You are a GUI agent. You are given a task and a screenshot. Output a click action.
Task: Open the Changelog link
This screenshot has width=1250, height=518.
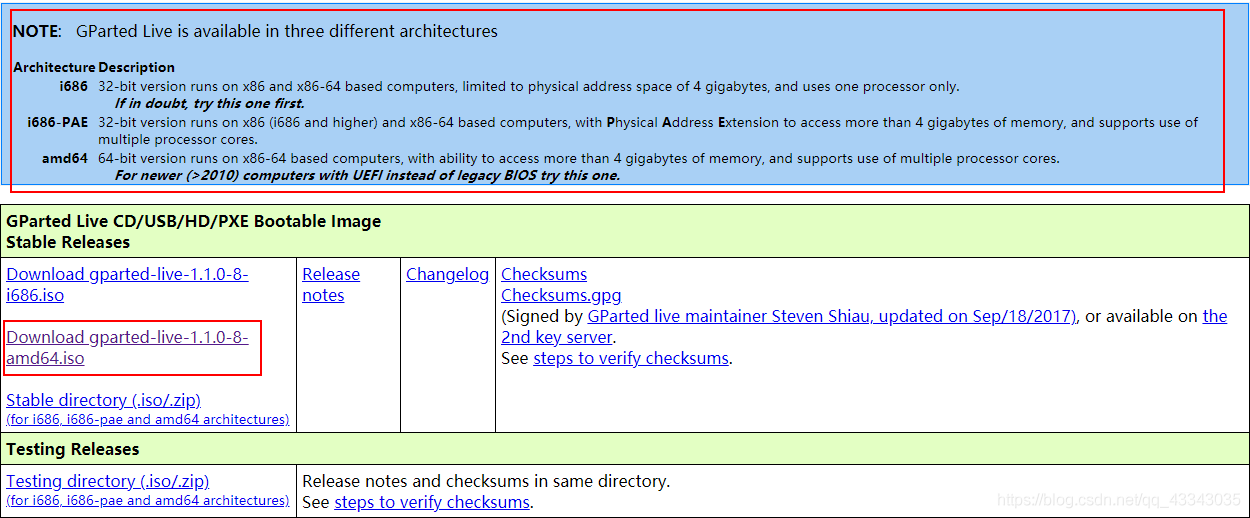click(x=448, y=274)
